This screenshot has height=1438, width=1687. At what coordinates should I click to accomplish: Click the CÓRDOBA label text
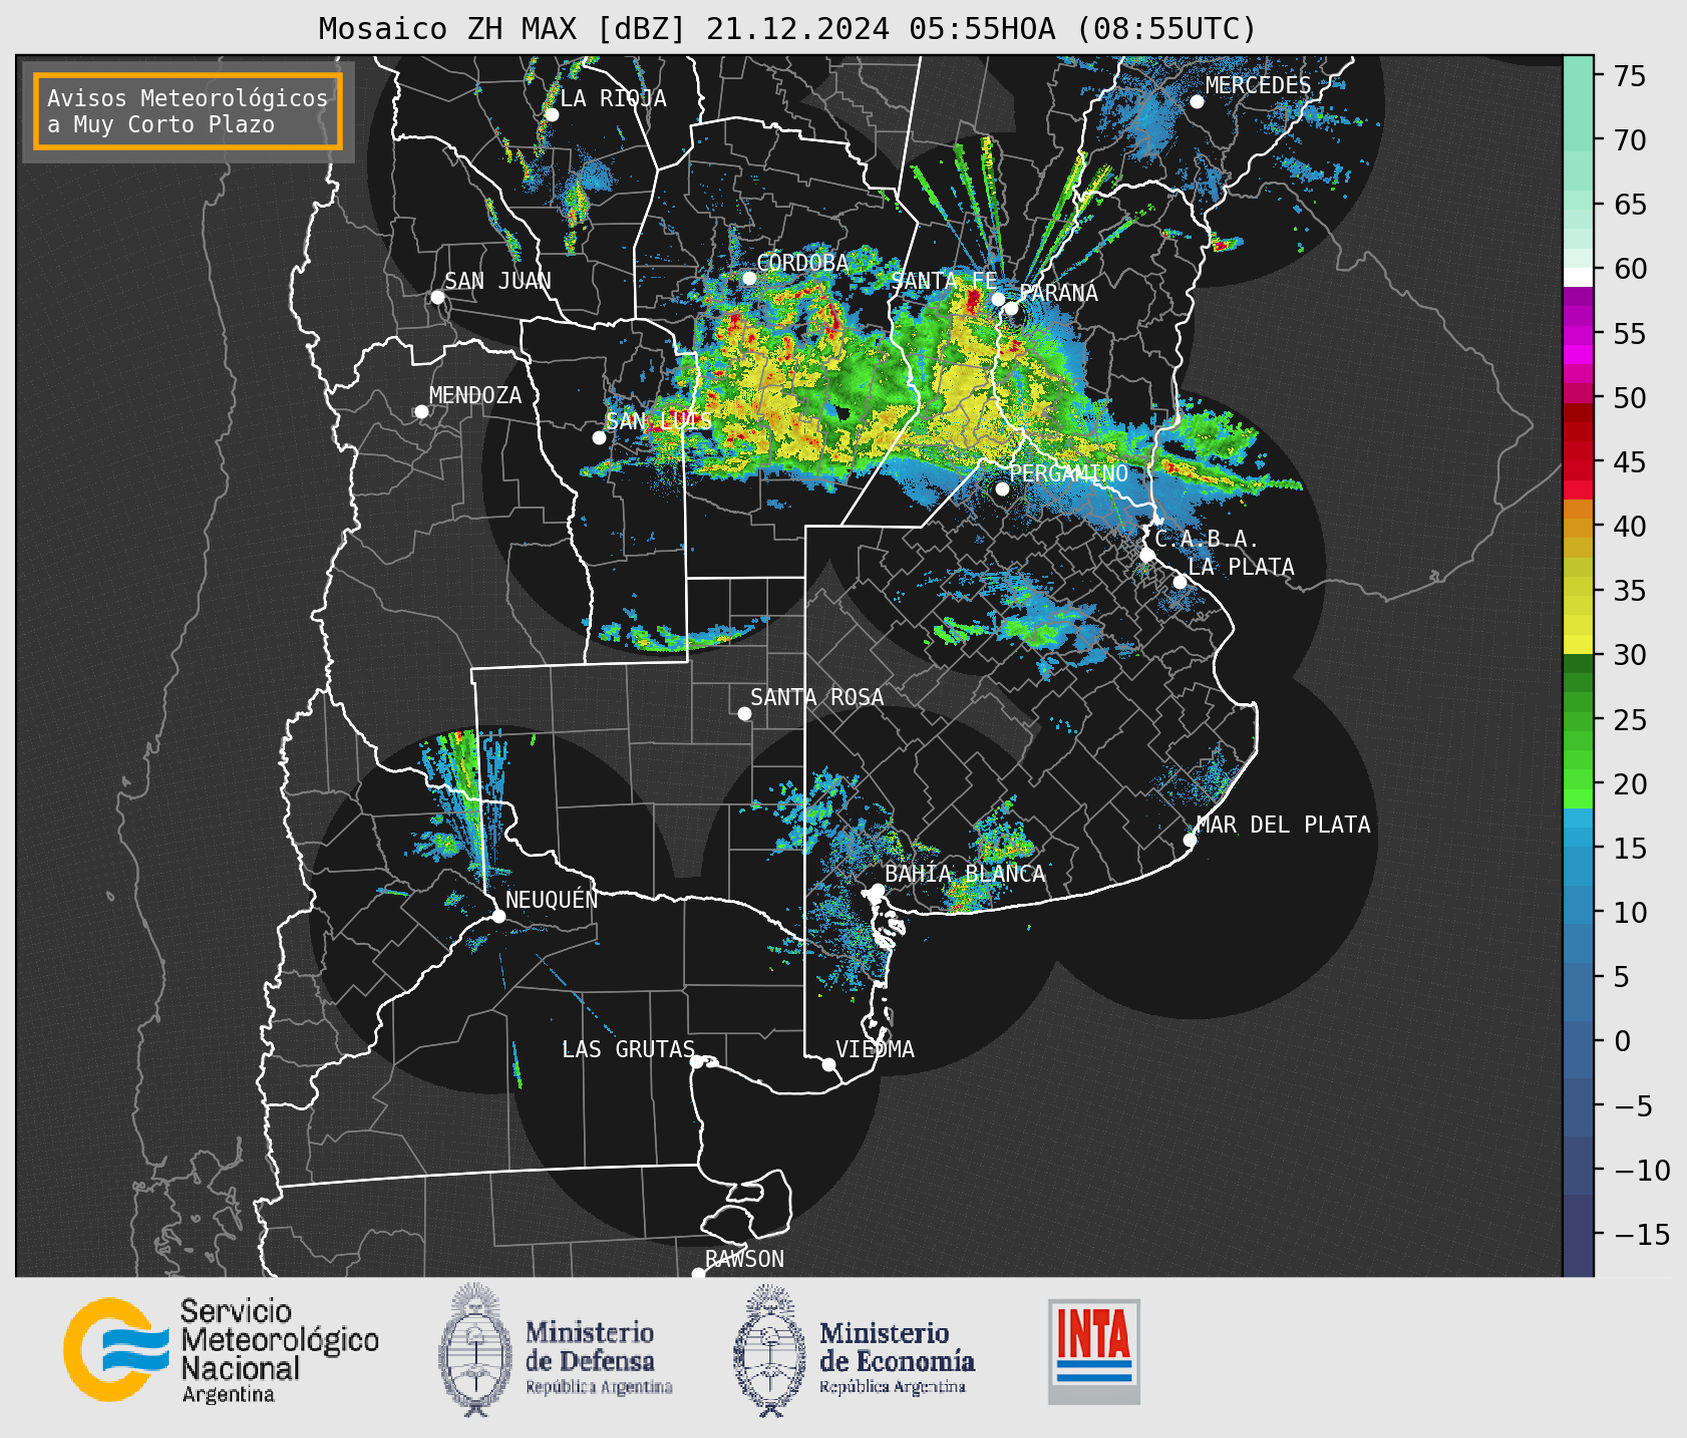coord(803,263)
